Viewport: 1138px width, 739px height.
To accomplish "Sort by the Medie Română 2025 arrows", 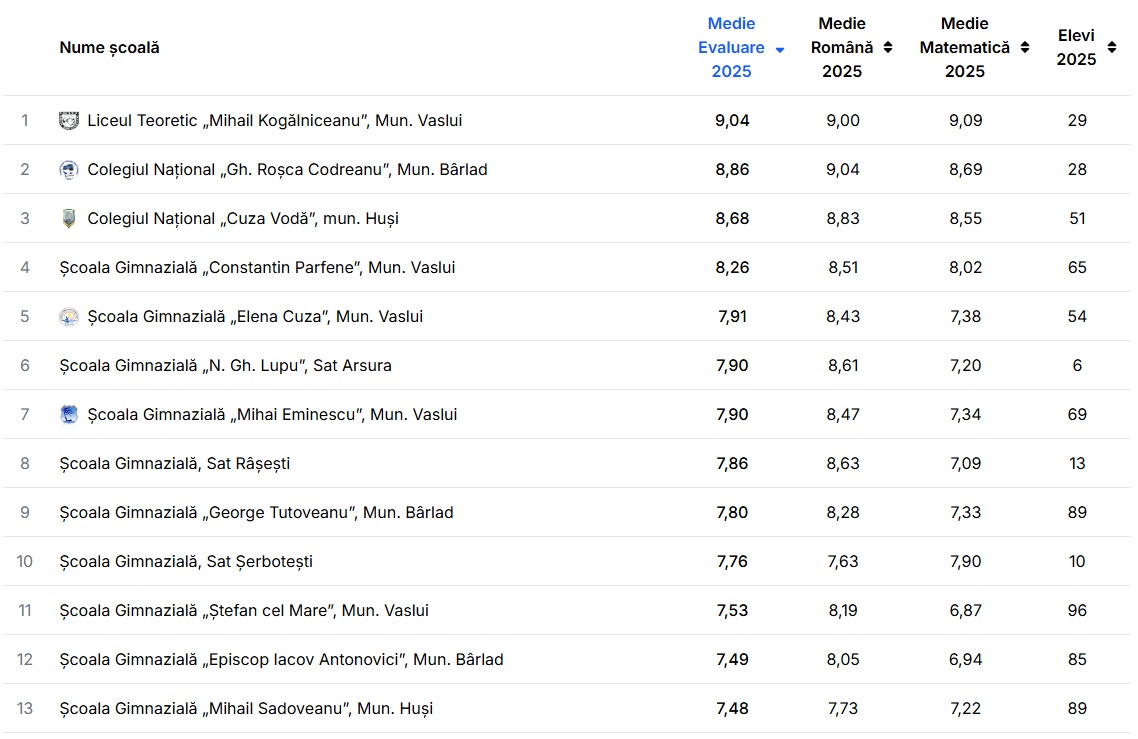I will point(888,48).
